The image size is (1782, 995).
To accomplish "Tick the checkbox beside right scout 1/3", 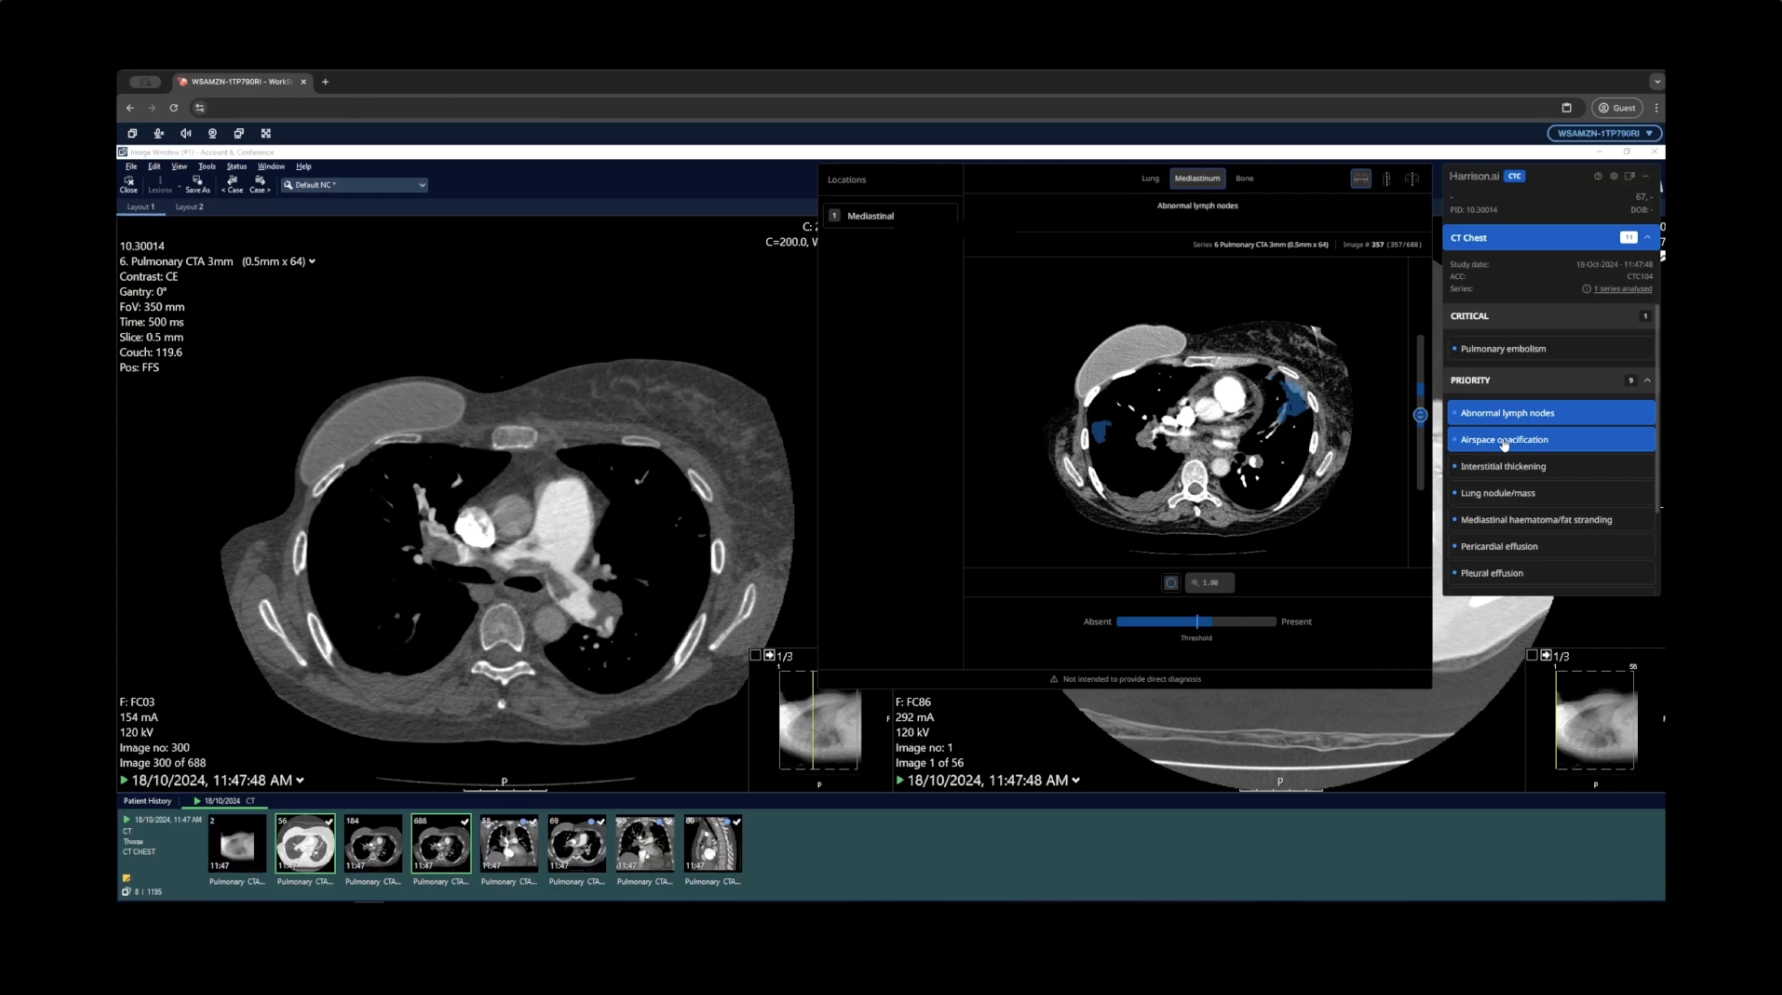I will point(1532,655).
